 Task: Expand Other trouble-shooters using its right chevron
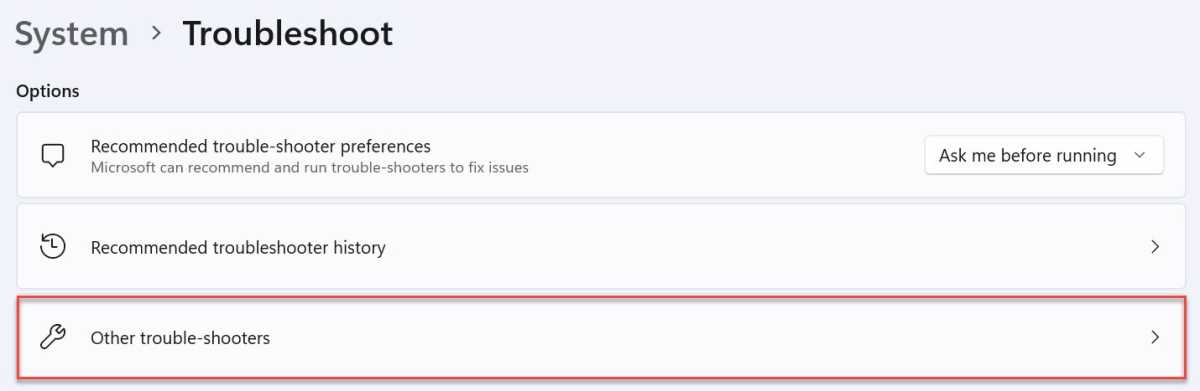tap(1155, 337)
